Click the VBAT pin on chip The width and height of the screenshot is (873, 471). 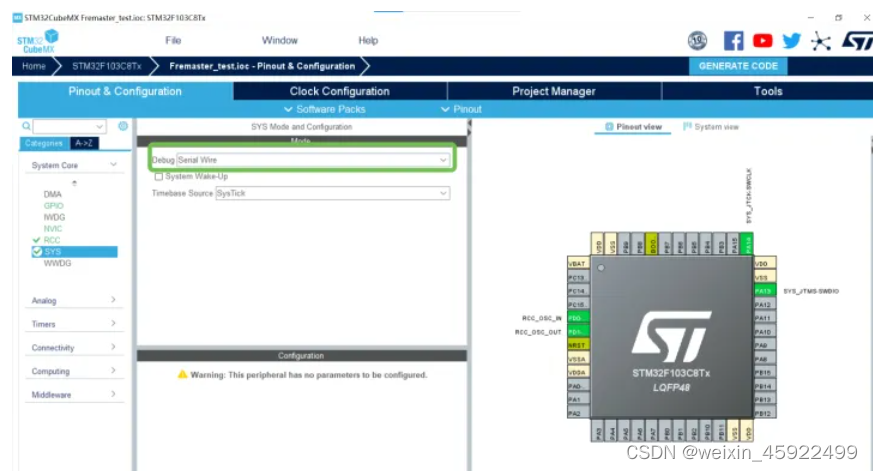[x=578, y=263]
